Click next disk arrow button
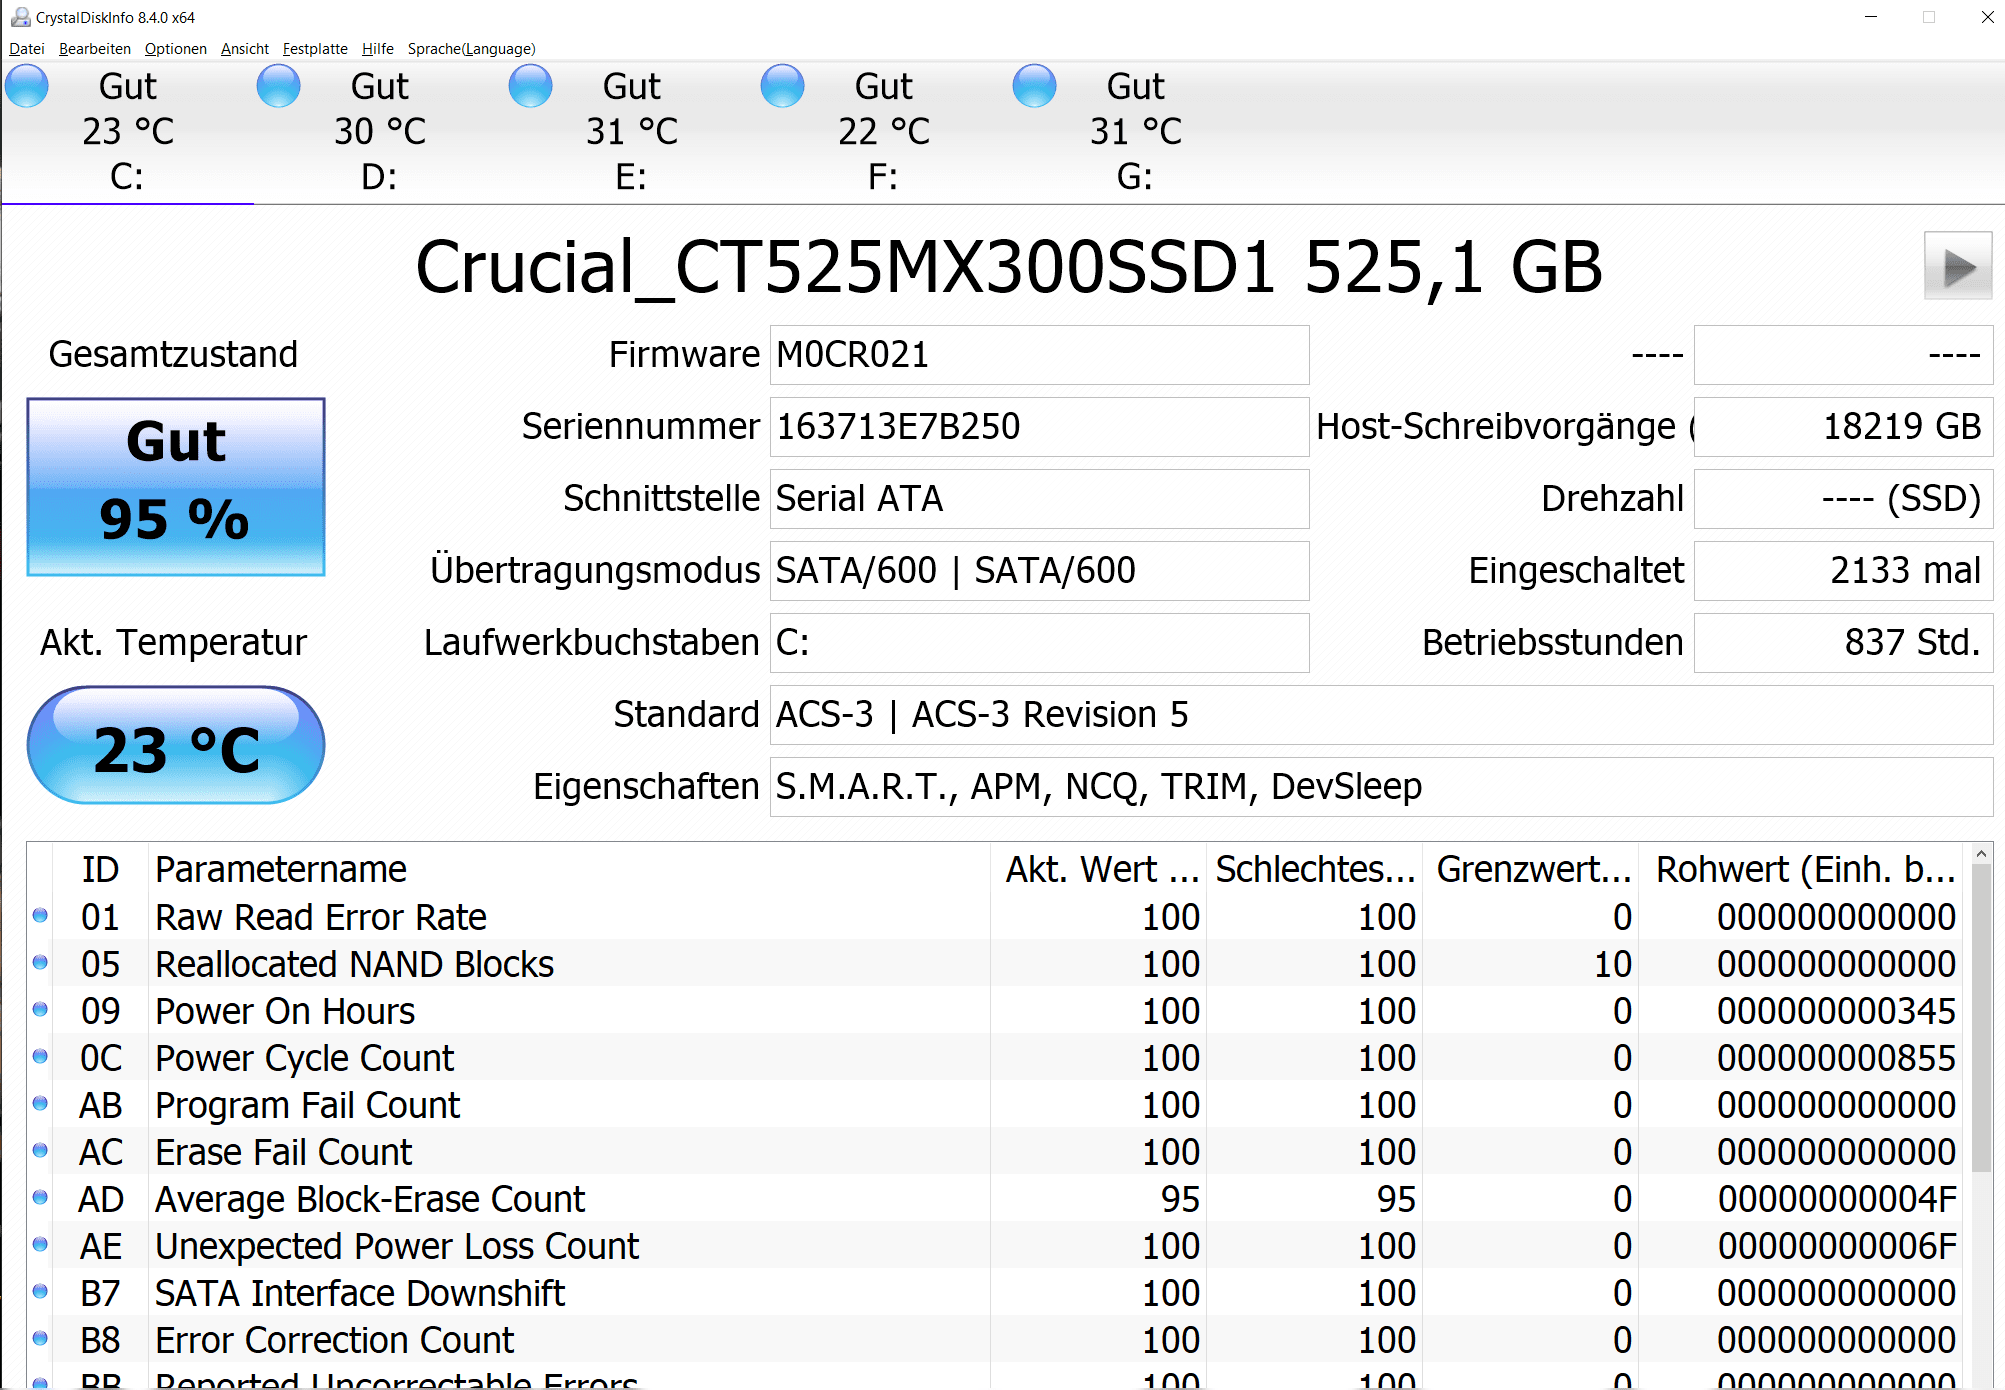This screenshot has width=2005, height=1390. pyautogui.click(x=1957, y=266)
